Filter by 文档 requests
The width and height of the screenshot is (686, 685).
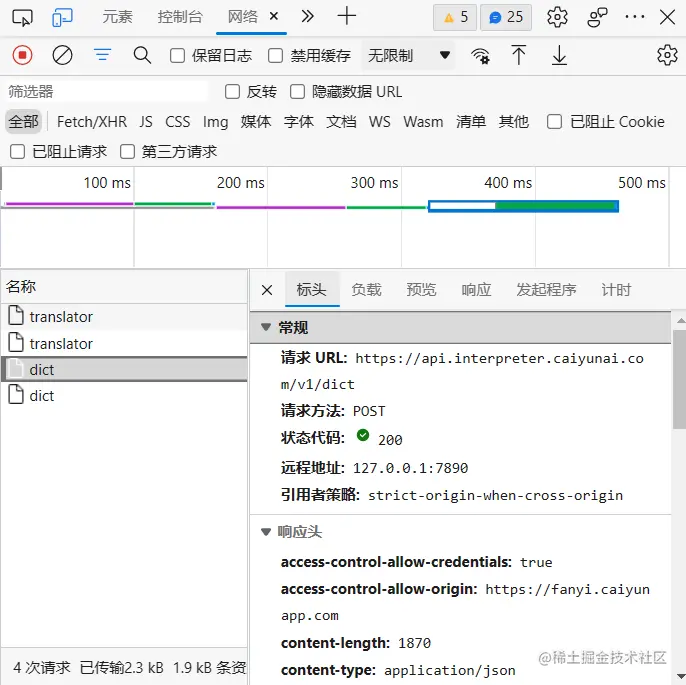(341, 122)
